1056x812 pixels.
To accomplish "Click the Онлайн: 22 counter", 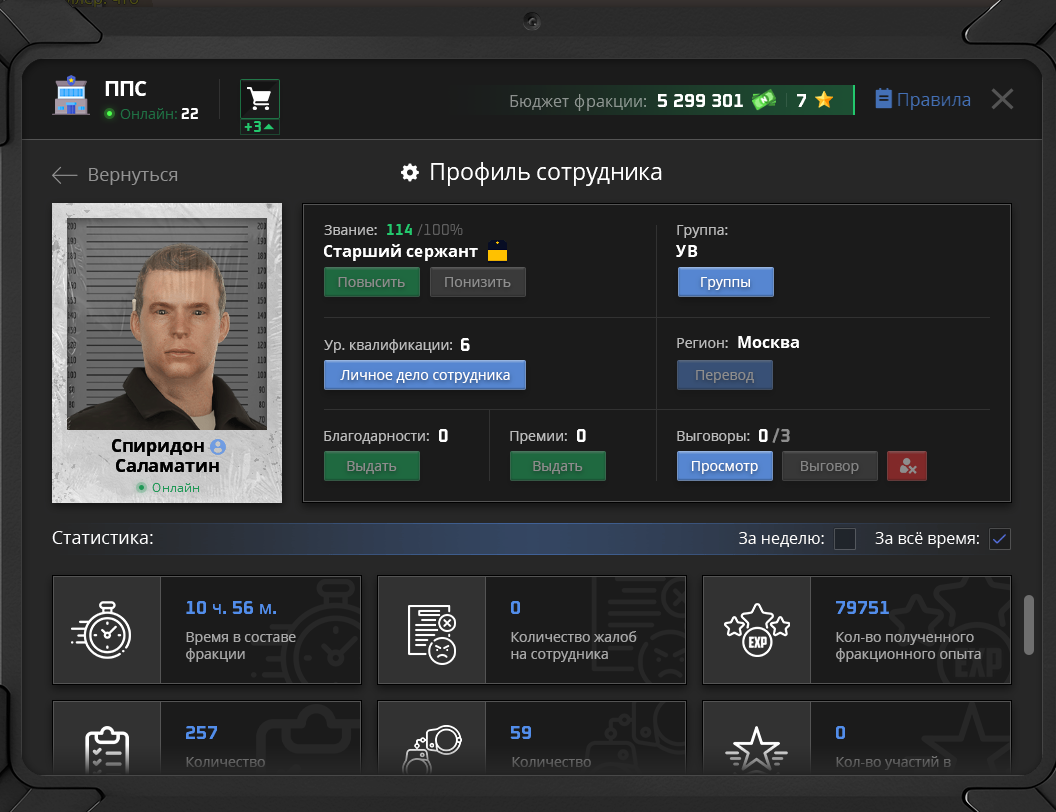I will click(152, 114).
